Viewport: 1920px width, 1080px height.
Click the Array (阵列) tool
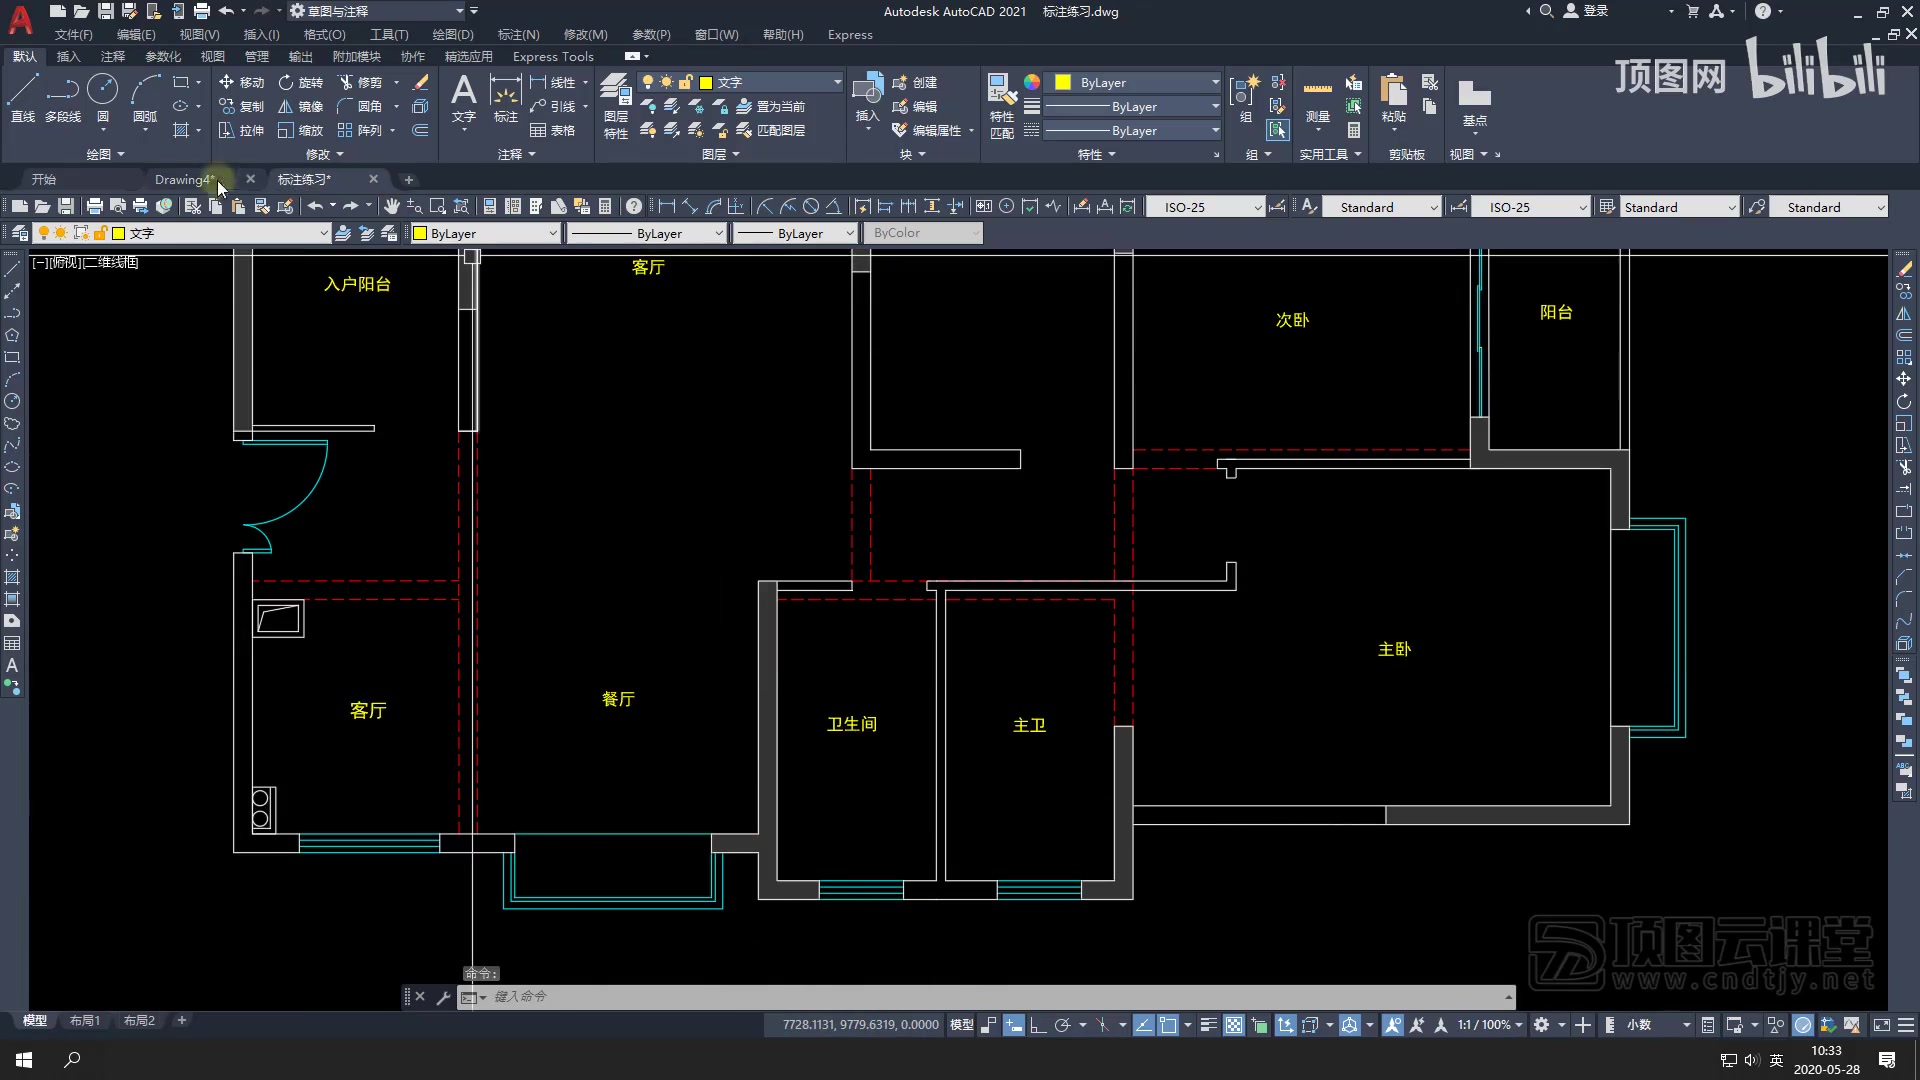[360, 130]
